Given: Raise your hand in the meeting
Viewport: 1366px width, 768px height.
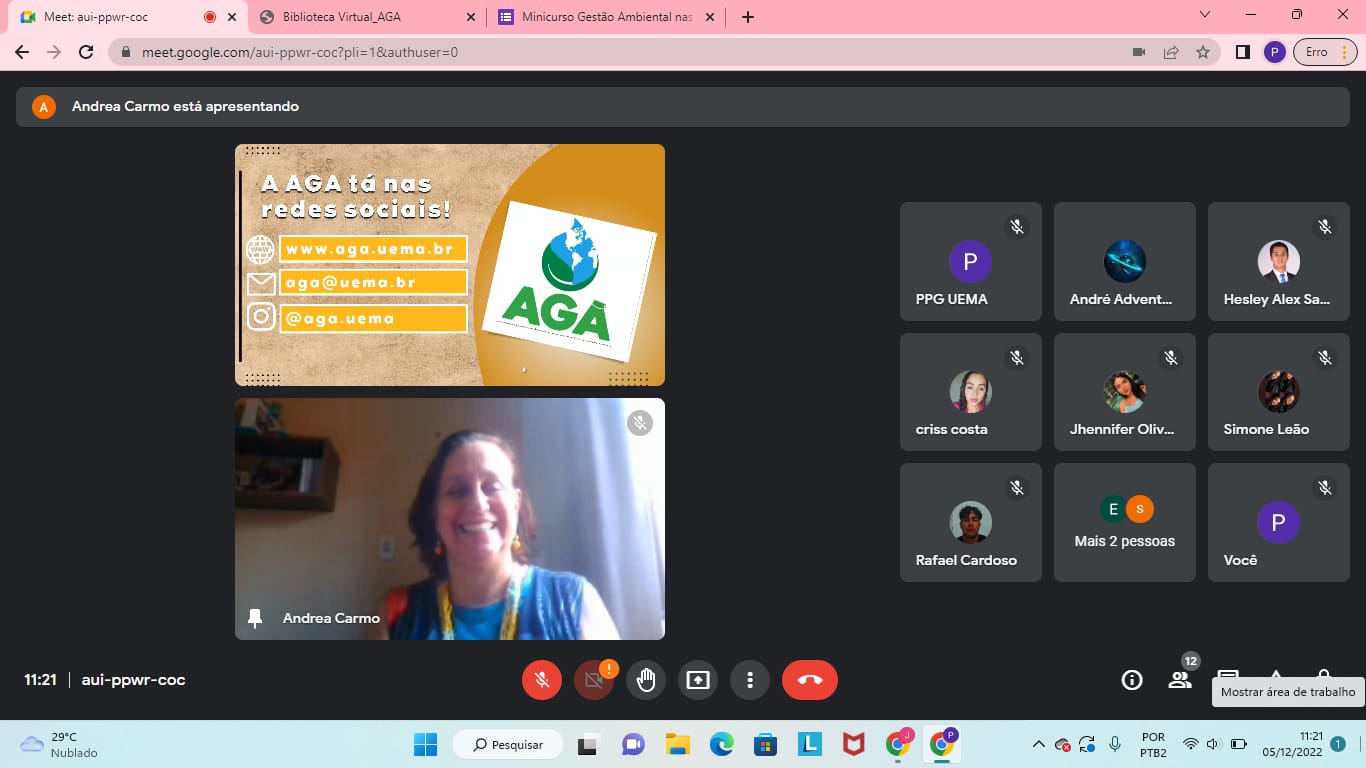Looking at the screenshot, I should click(646, 680).
